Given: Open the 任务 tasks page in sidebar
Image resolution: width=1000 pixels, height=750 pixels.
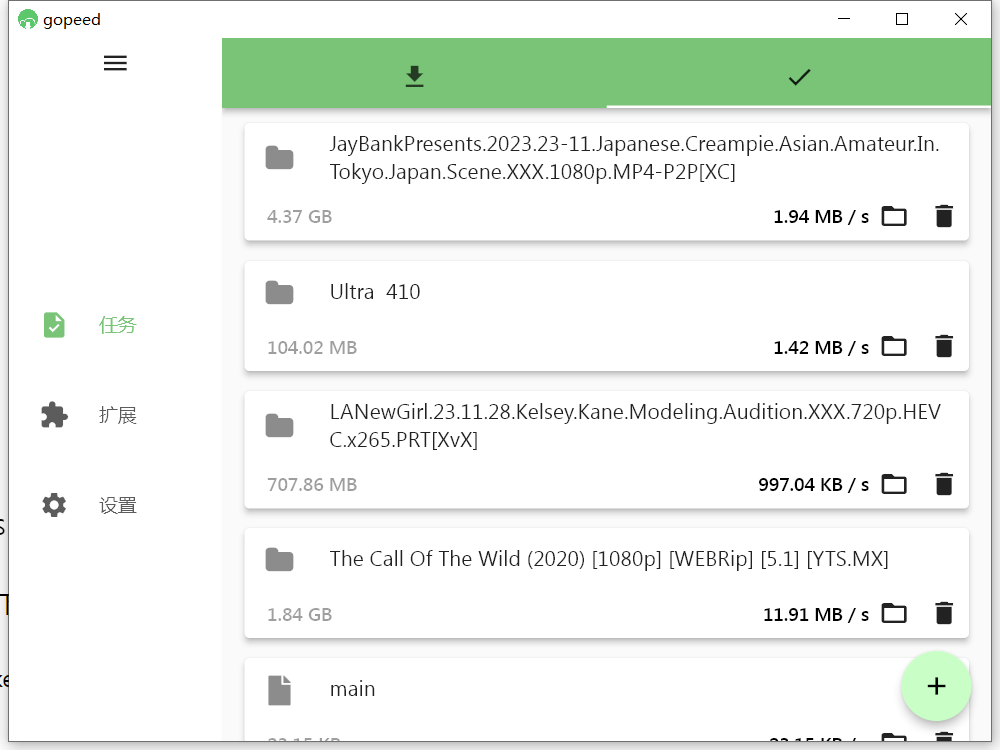Looking at the screenshot, I should tap(117, 325).
